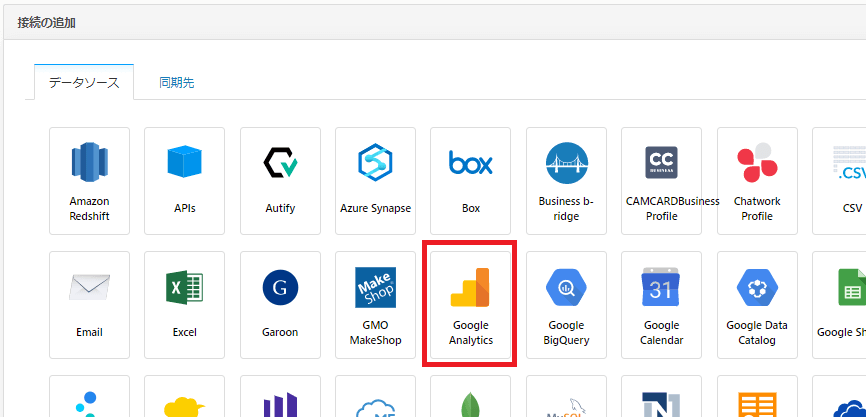Select the Google Data Catalog tile
The height and width of the screenshot is (417, 866).
pos(757,305)
